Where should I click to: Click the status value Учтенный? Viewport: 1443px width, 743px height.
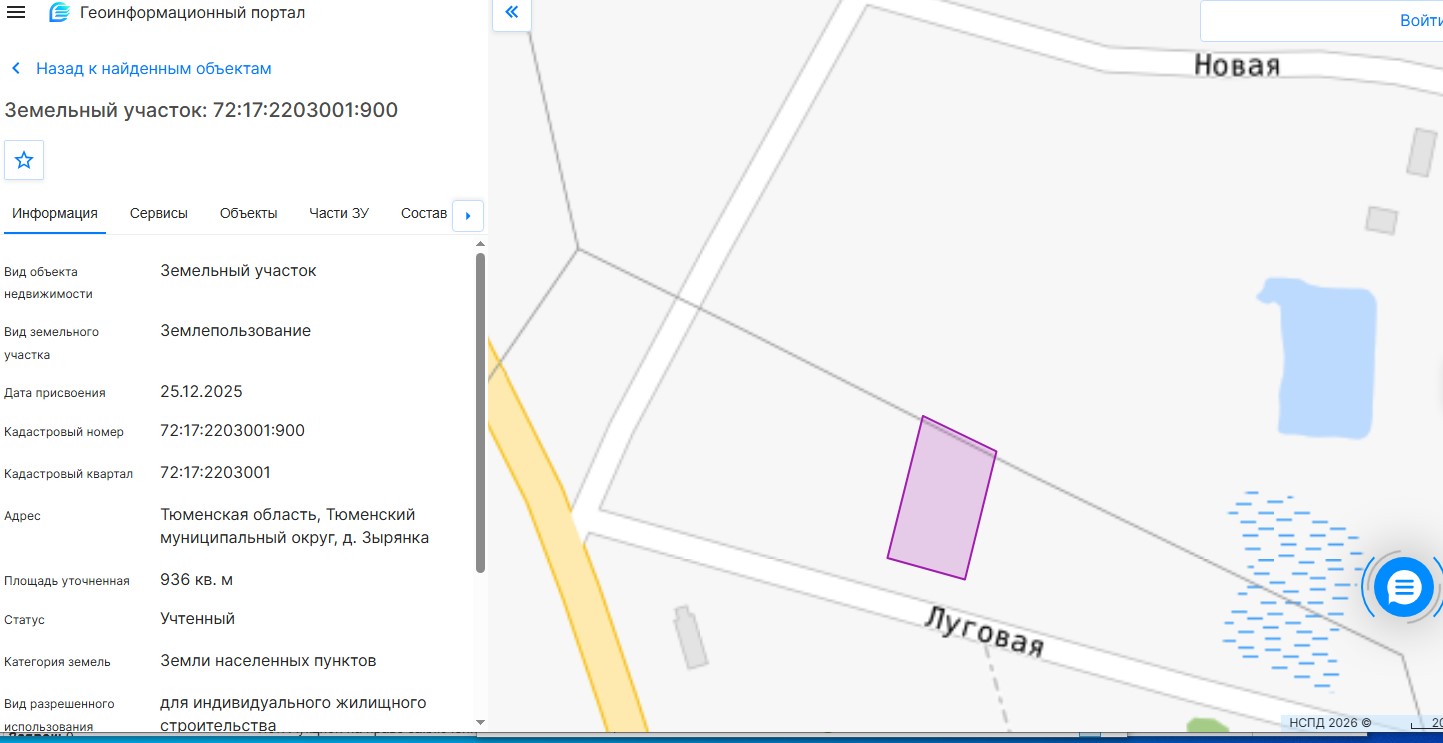(x=197, y=619)
